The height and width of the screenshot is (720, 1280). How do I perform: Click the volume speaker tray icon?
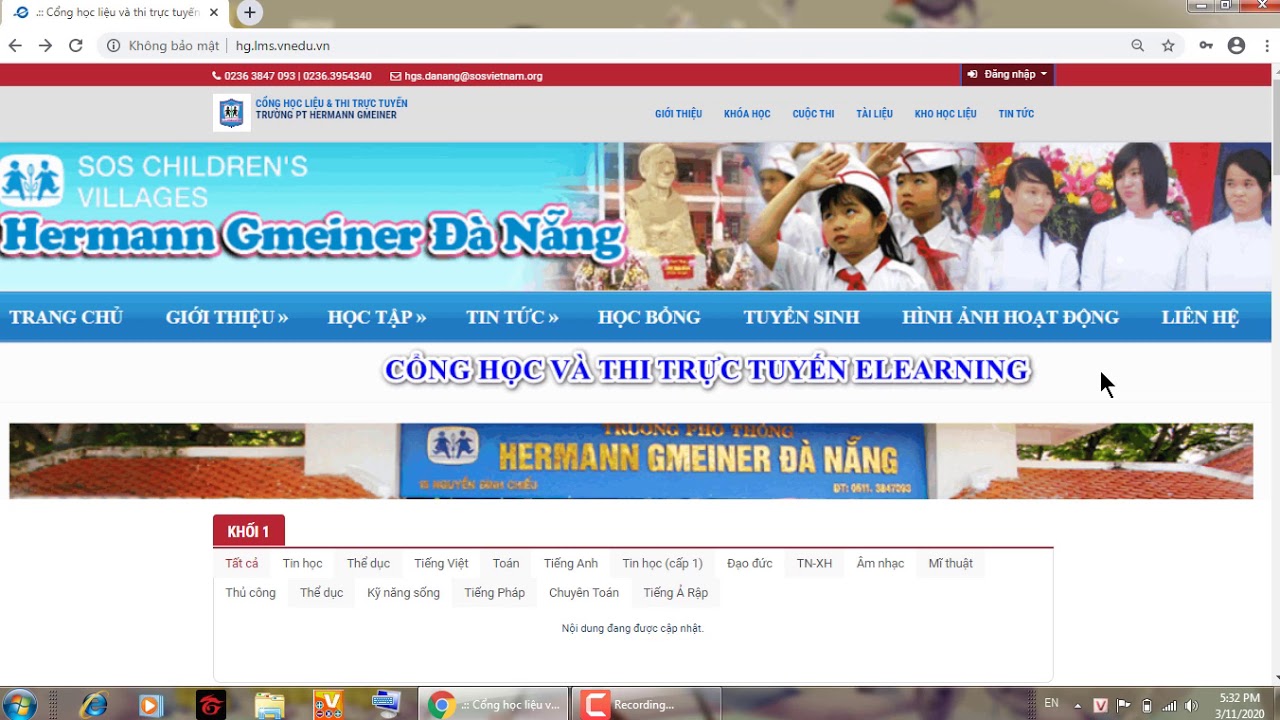[1190, 706]
